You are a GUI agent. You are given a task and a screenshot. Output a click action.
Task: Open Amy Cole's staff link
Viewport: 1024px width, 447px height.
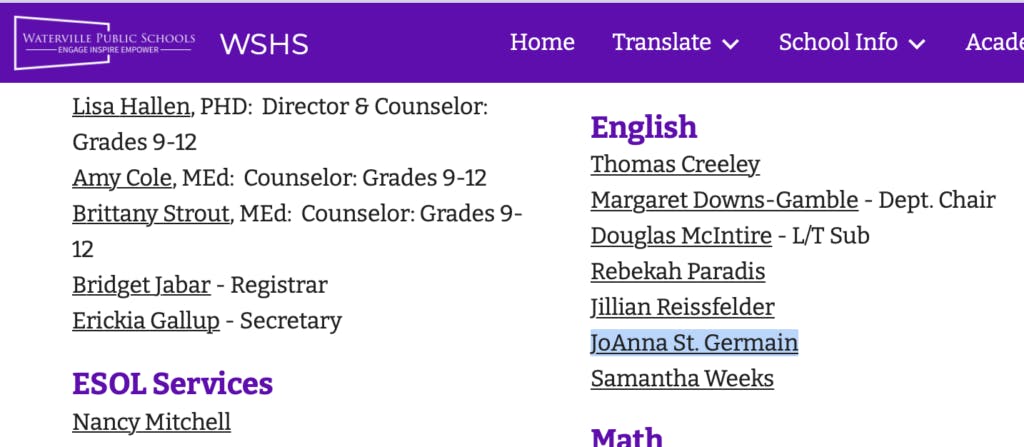pyautogui.click(x=124, y=178)
